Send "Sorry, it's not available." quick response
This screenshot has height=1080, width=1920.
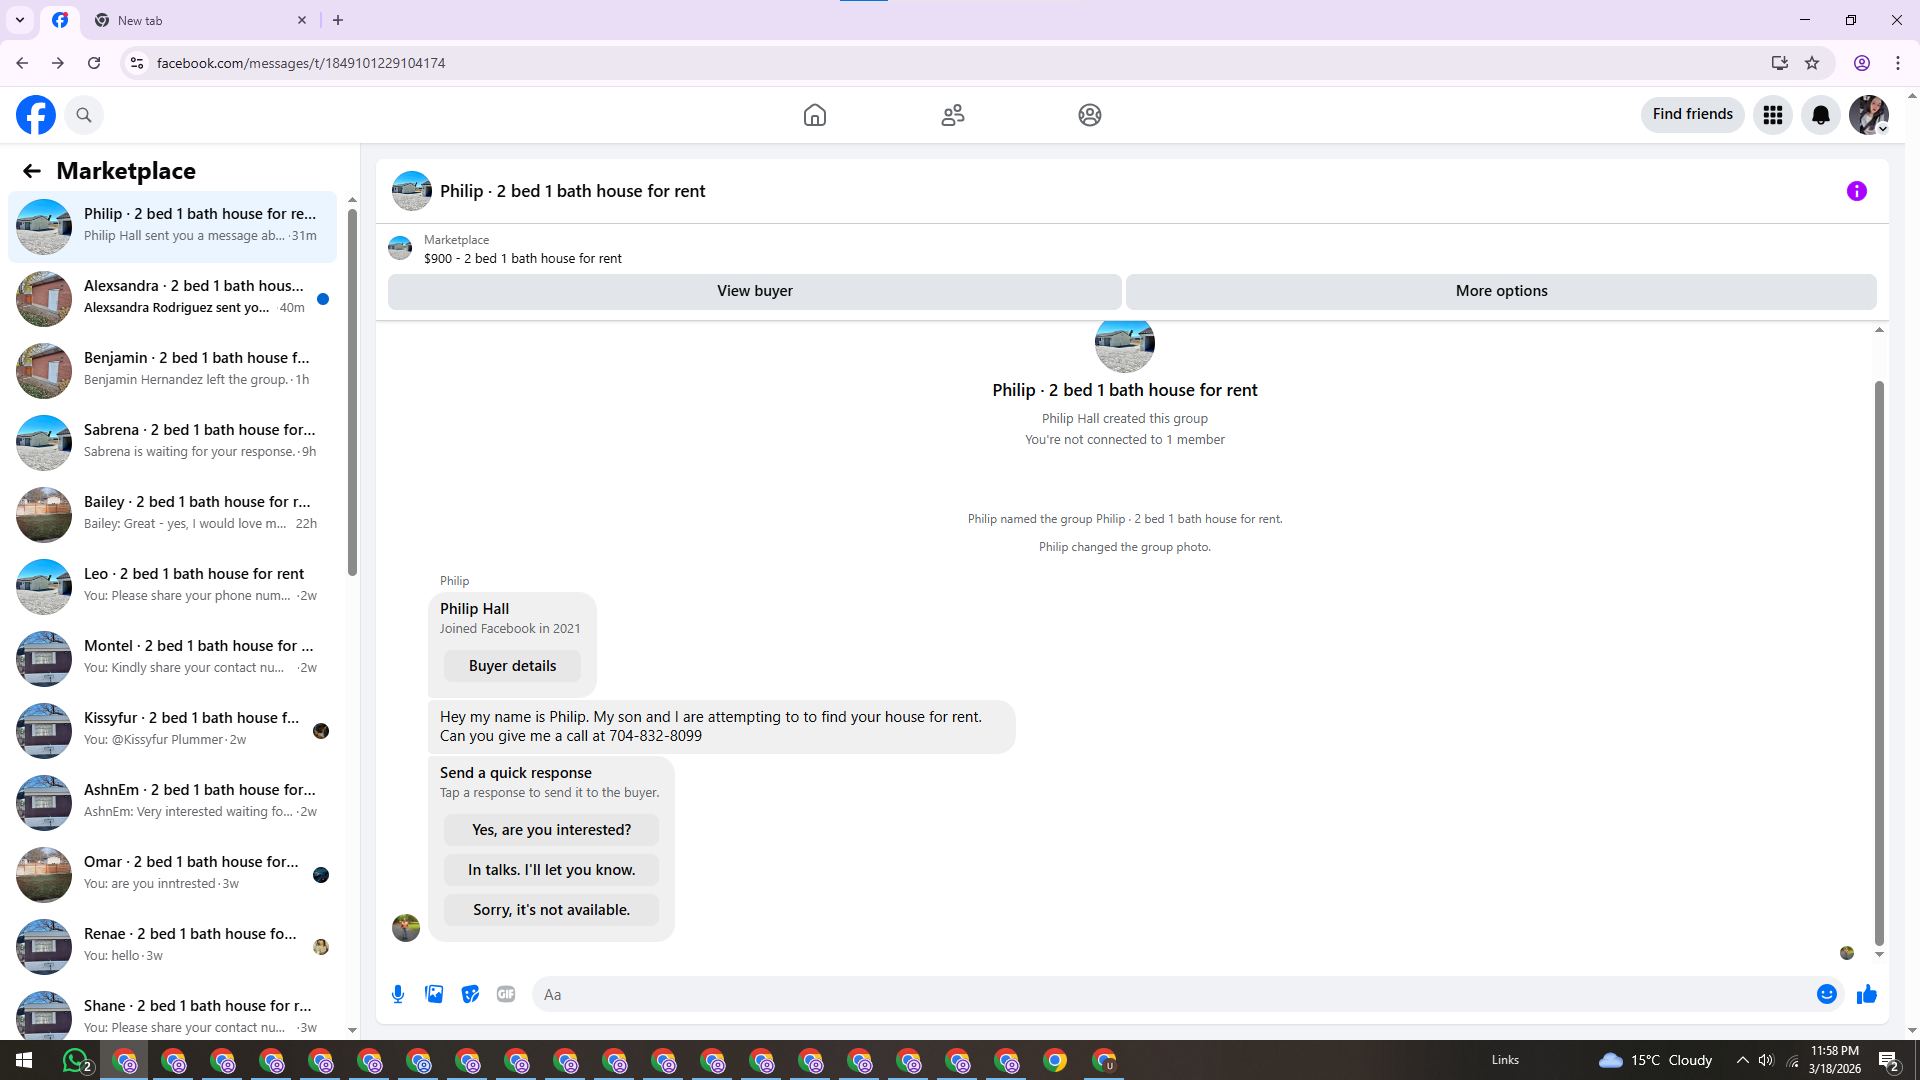[551, 910]
